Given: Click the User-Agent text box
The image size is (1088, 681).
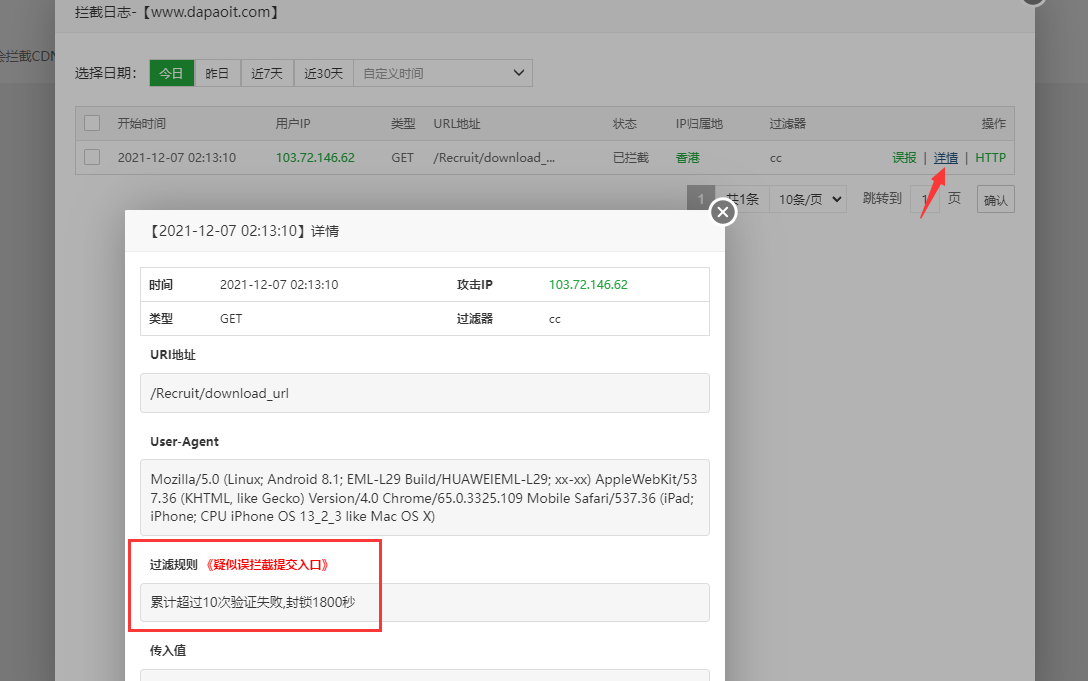Looking at the screenshot, I should (425, 498).
